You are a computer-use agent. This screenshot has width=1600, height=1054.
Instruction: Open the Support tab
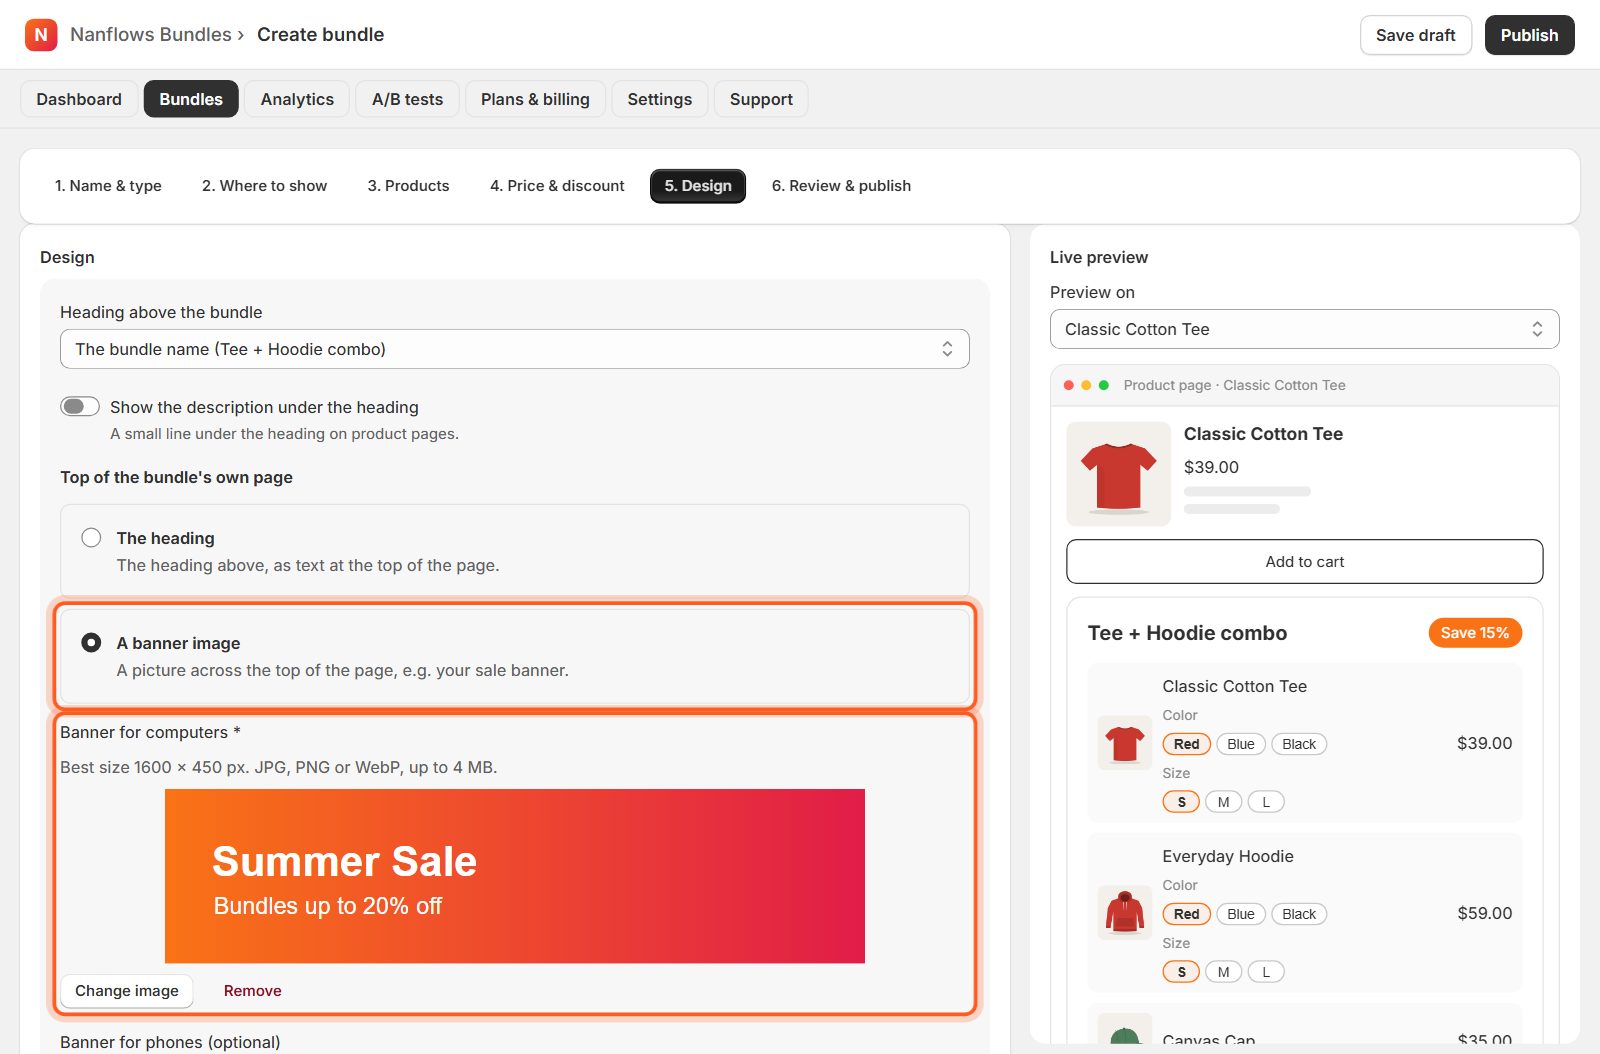point(761,99)
